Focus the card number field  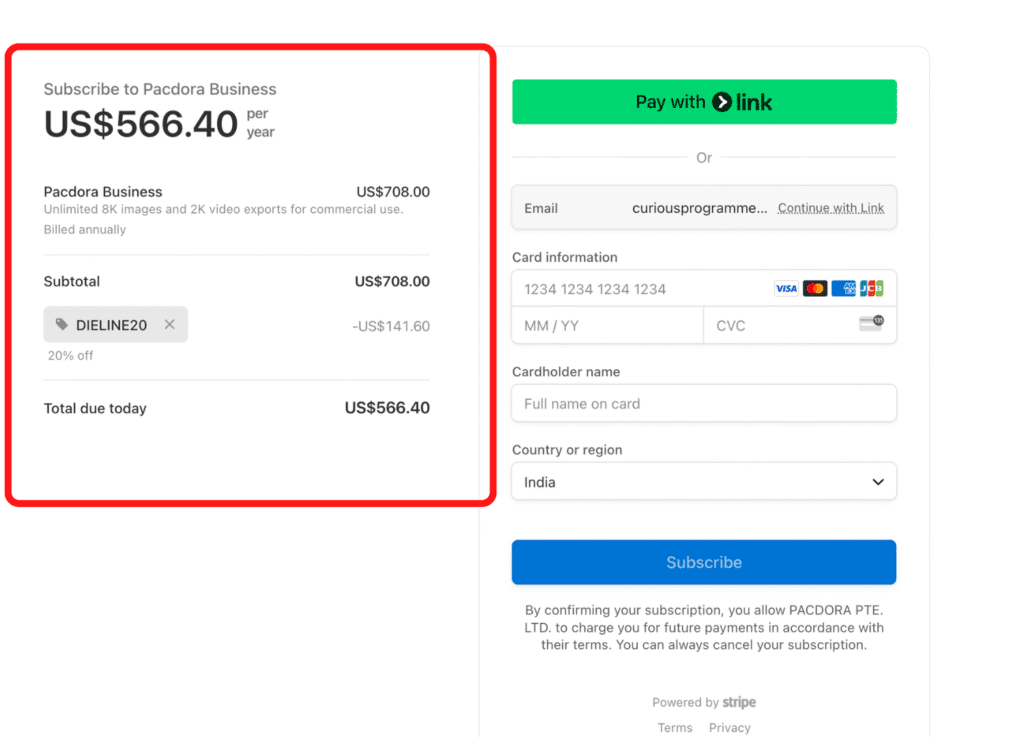704,289
